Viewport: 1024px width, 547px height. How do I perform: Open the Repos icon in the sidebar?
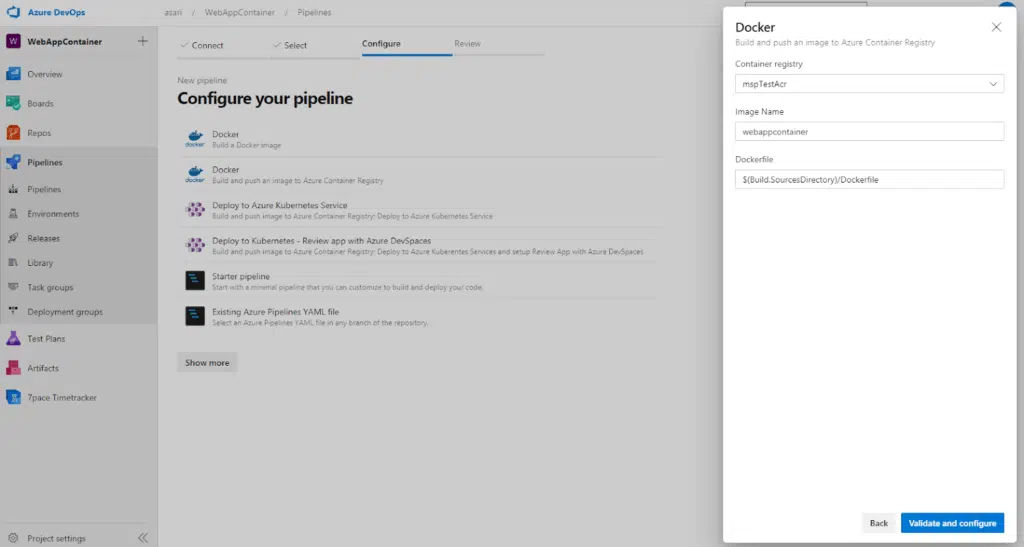(x=13, y=133)
